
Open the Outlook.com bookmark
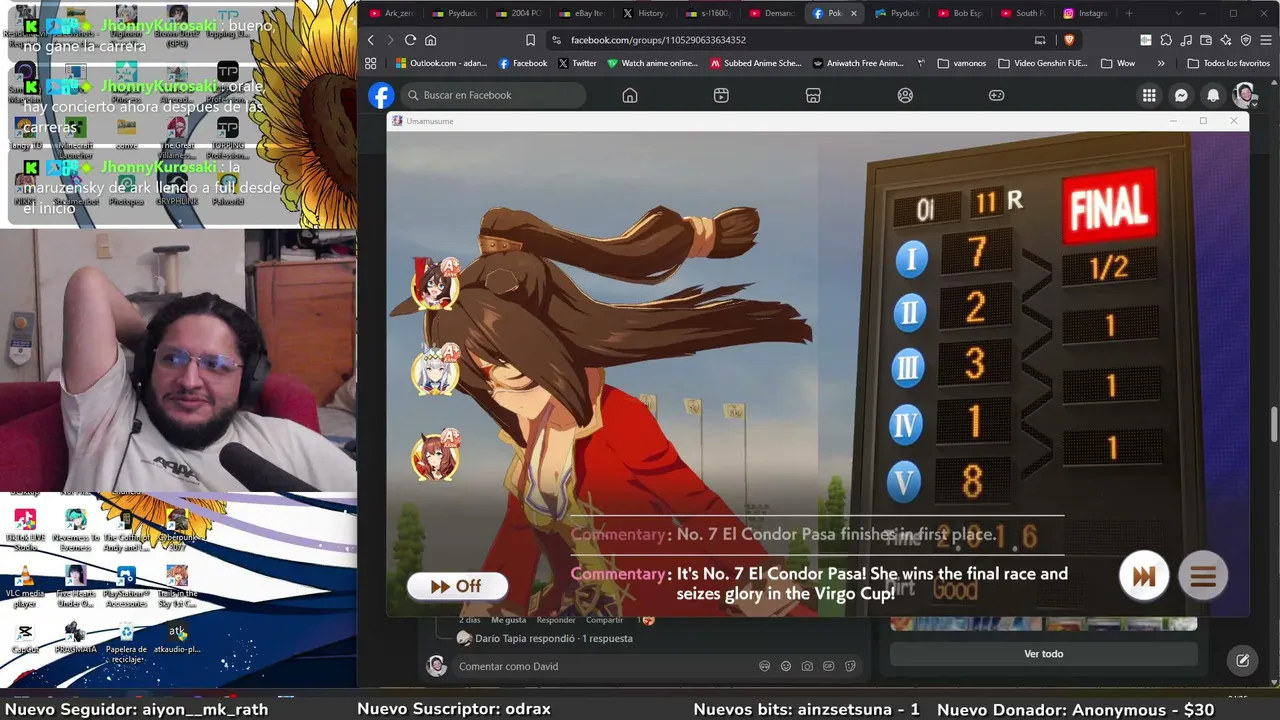coord(441,63)
